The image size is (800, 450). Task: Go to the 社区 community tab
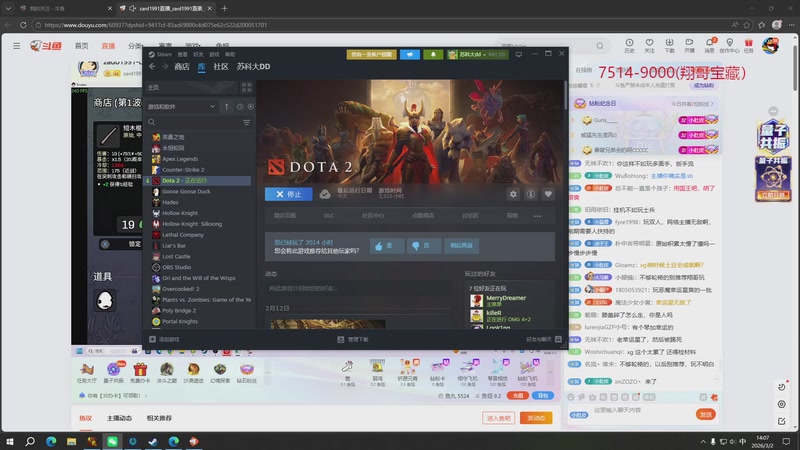point(221,67)
